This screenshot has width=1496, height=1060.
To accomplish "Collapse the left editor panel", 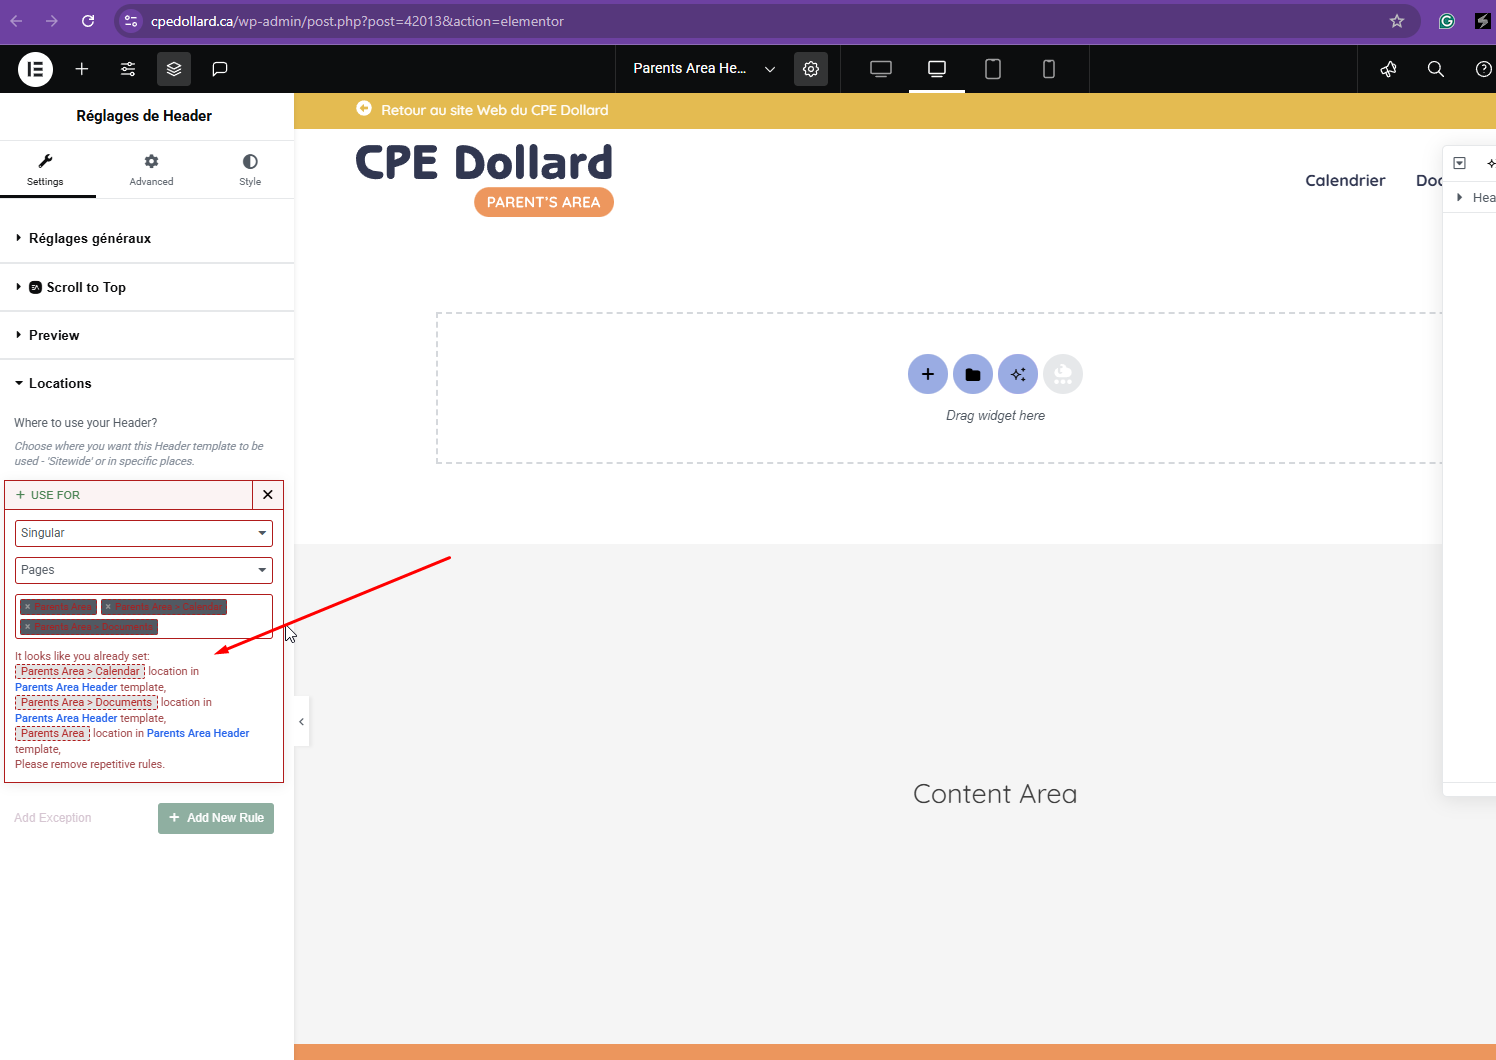I will coord(301,722).
